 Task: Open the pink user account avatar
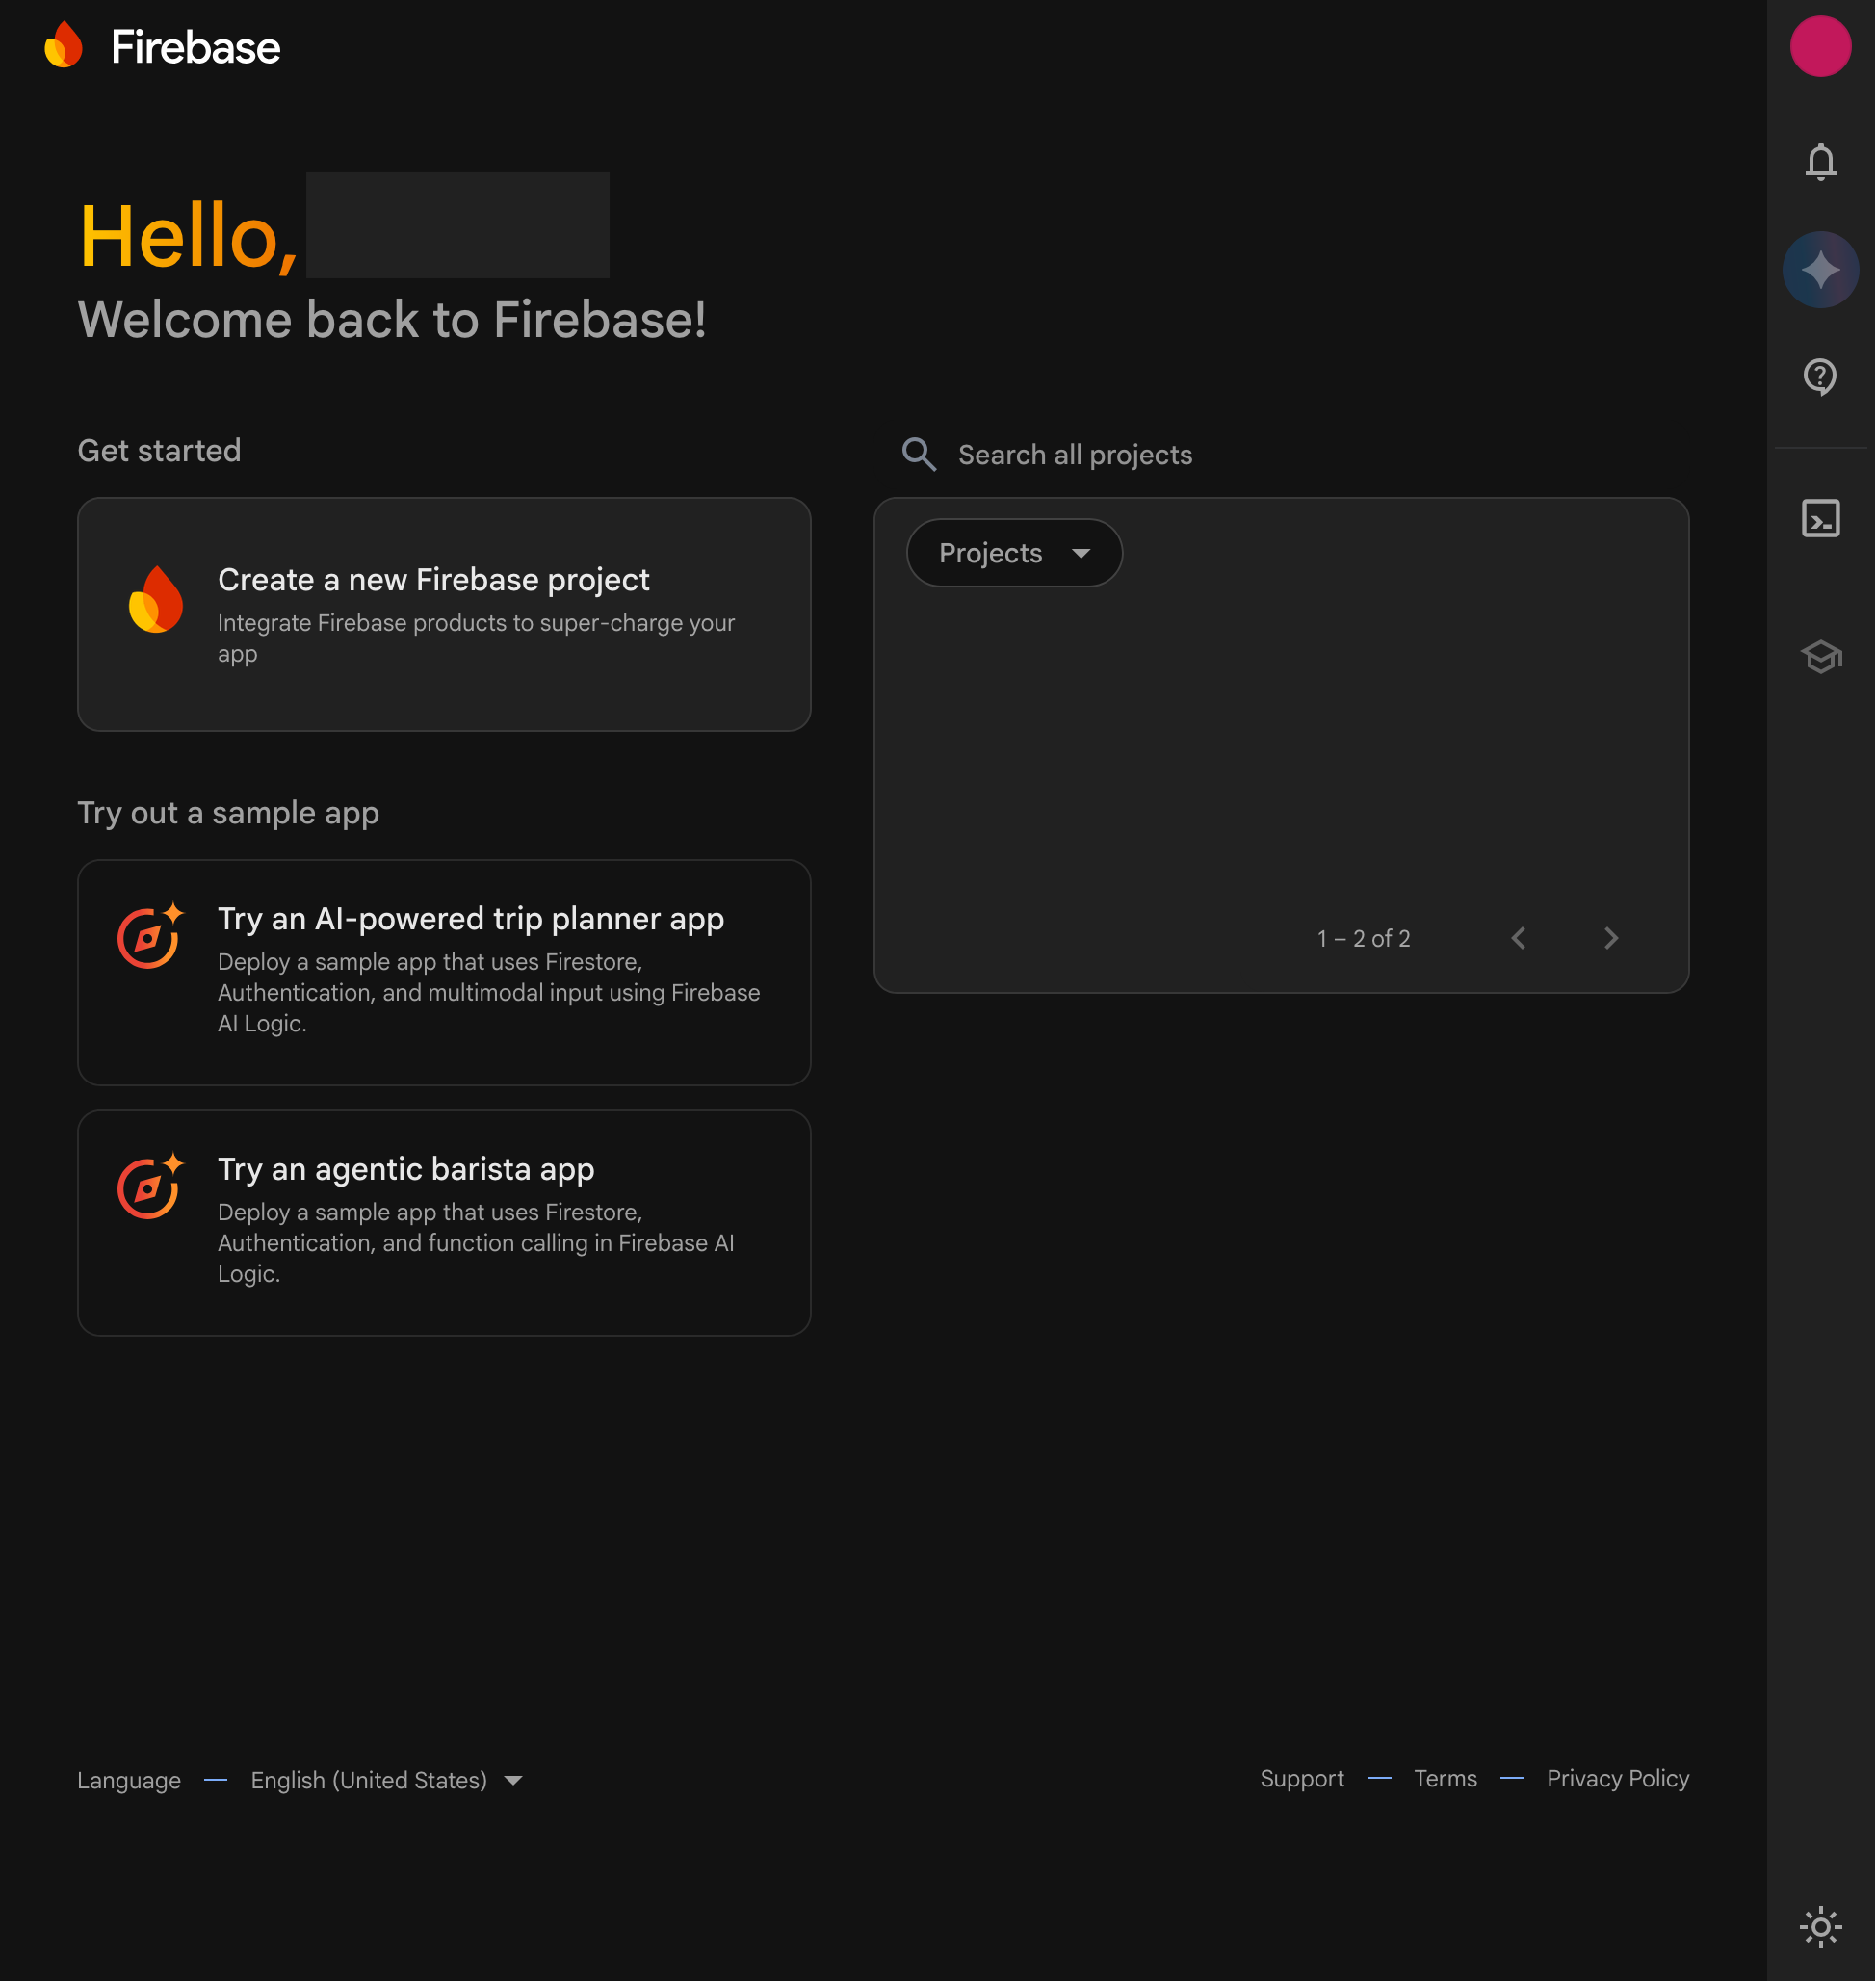tap(1820, 46)
